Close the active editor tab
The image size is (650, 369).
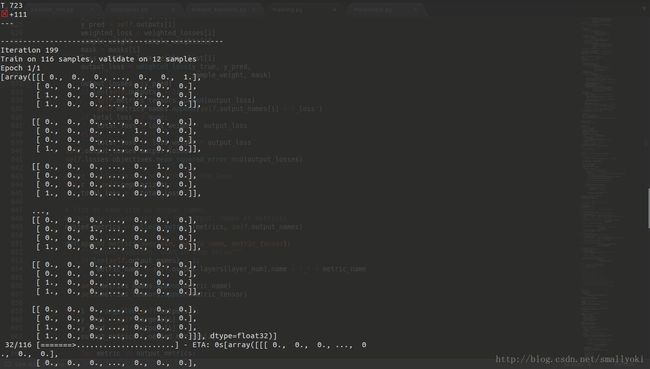pos(334,9)
